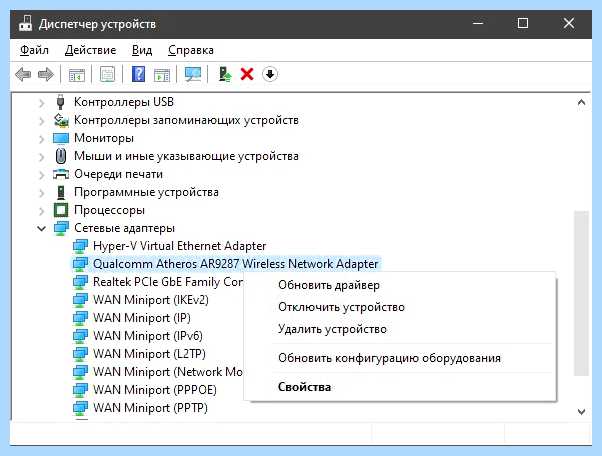Click the Back arrow toolbar icon
The height and width of the screenshot is (456, 602).
(23, 74)
